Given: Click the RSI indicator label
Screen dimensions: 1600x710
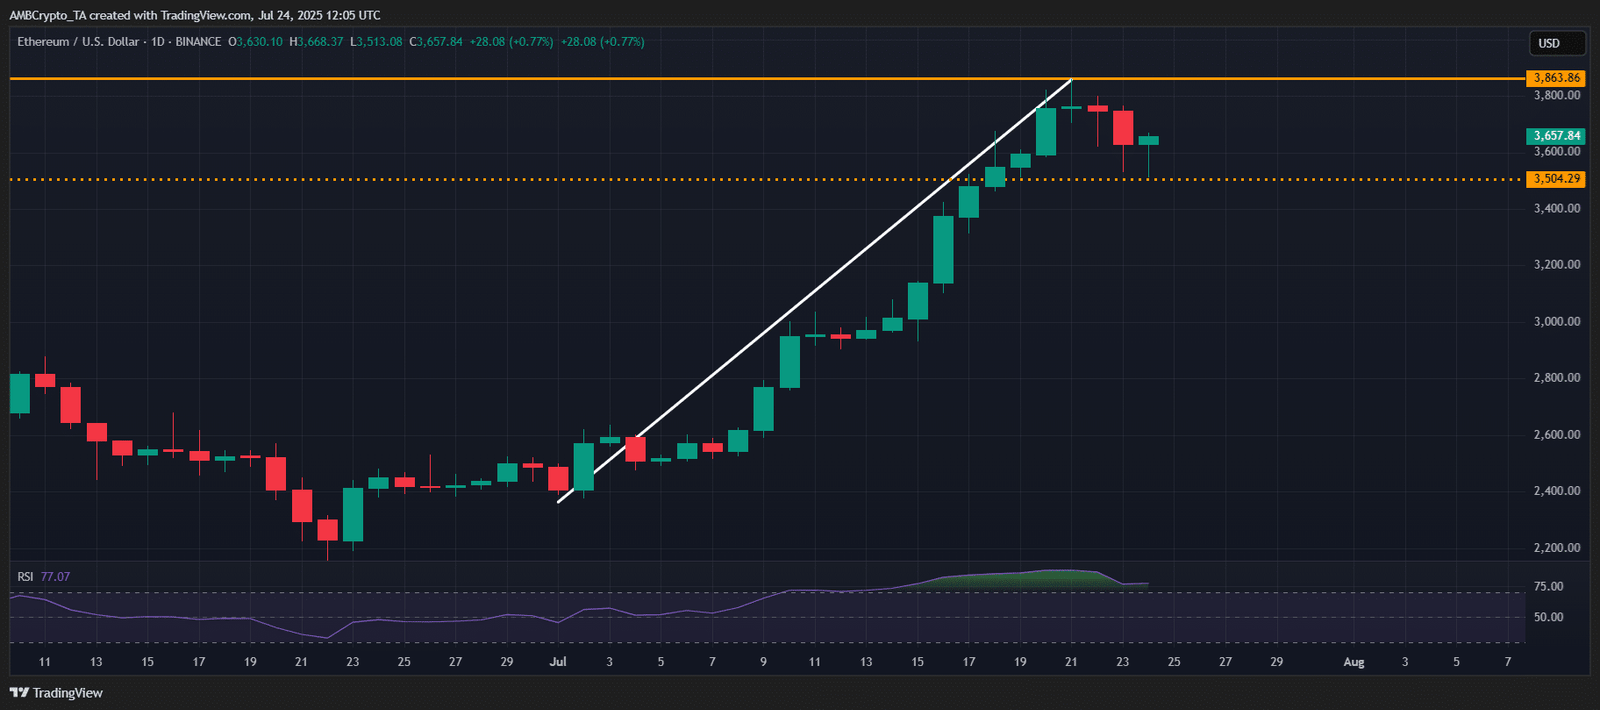Looking at the screenshot, I should coord(25,577).
